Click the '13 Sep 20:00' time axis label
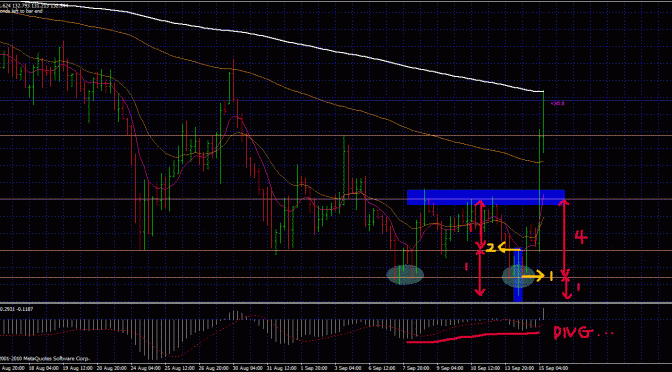The height and width of the screenshot is (372, 672). [519, 368]
